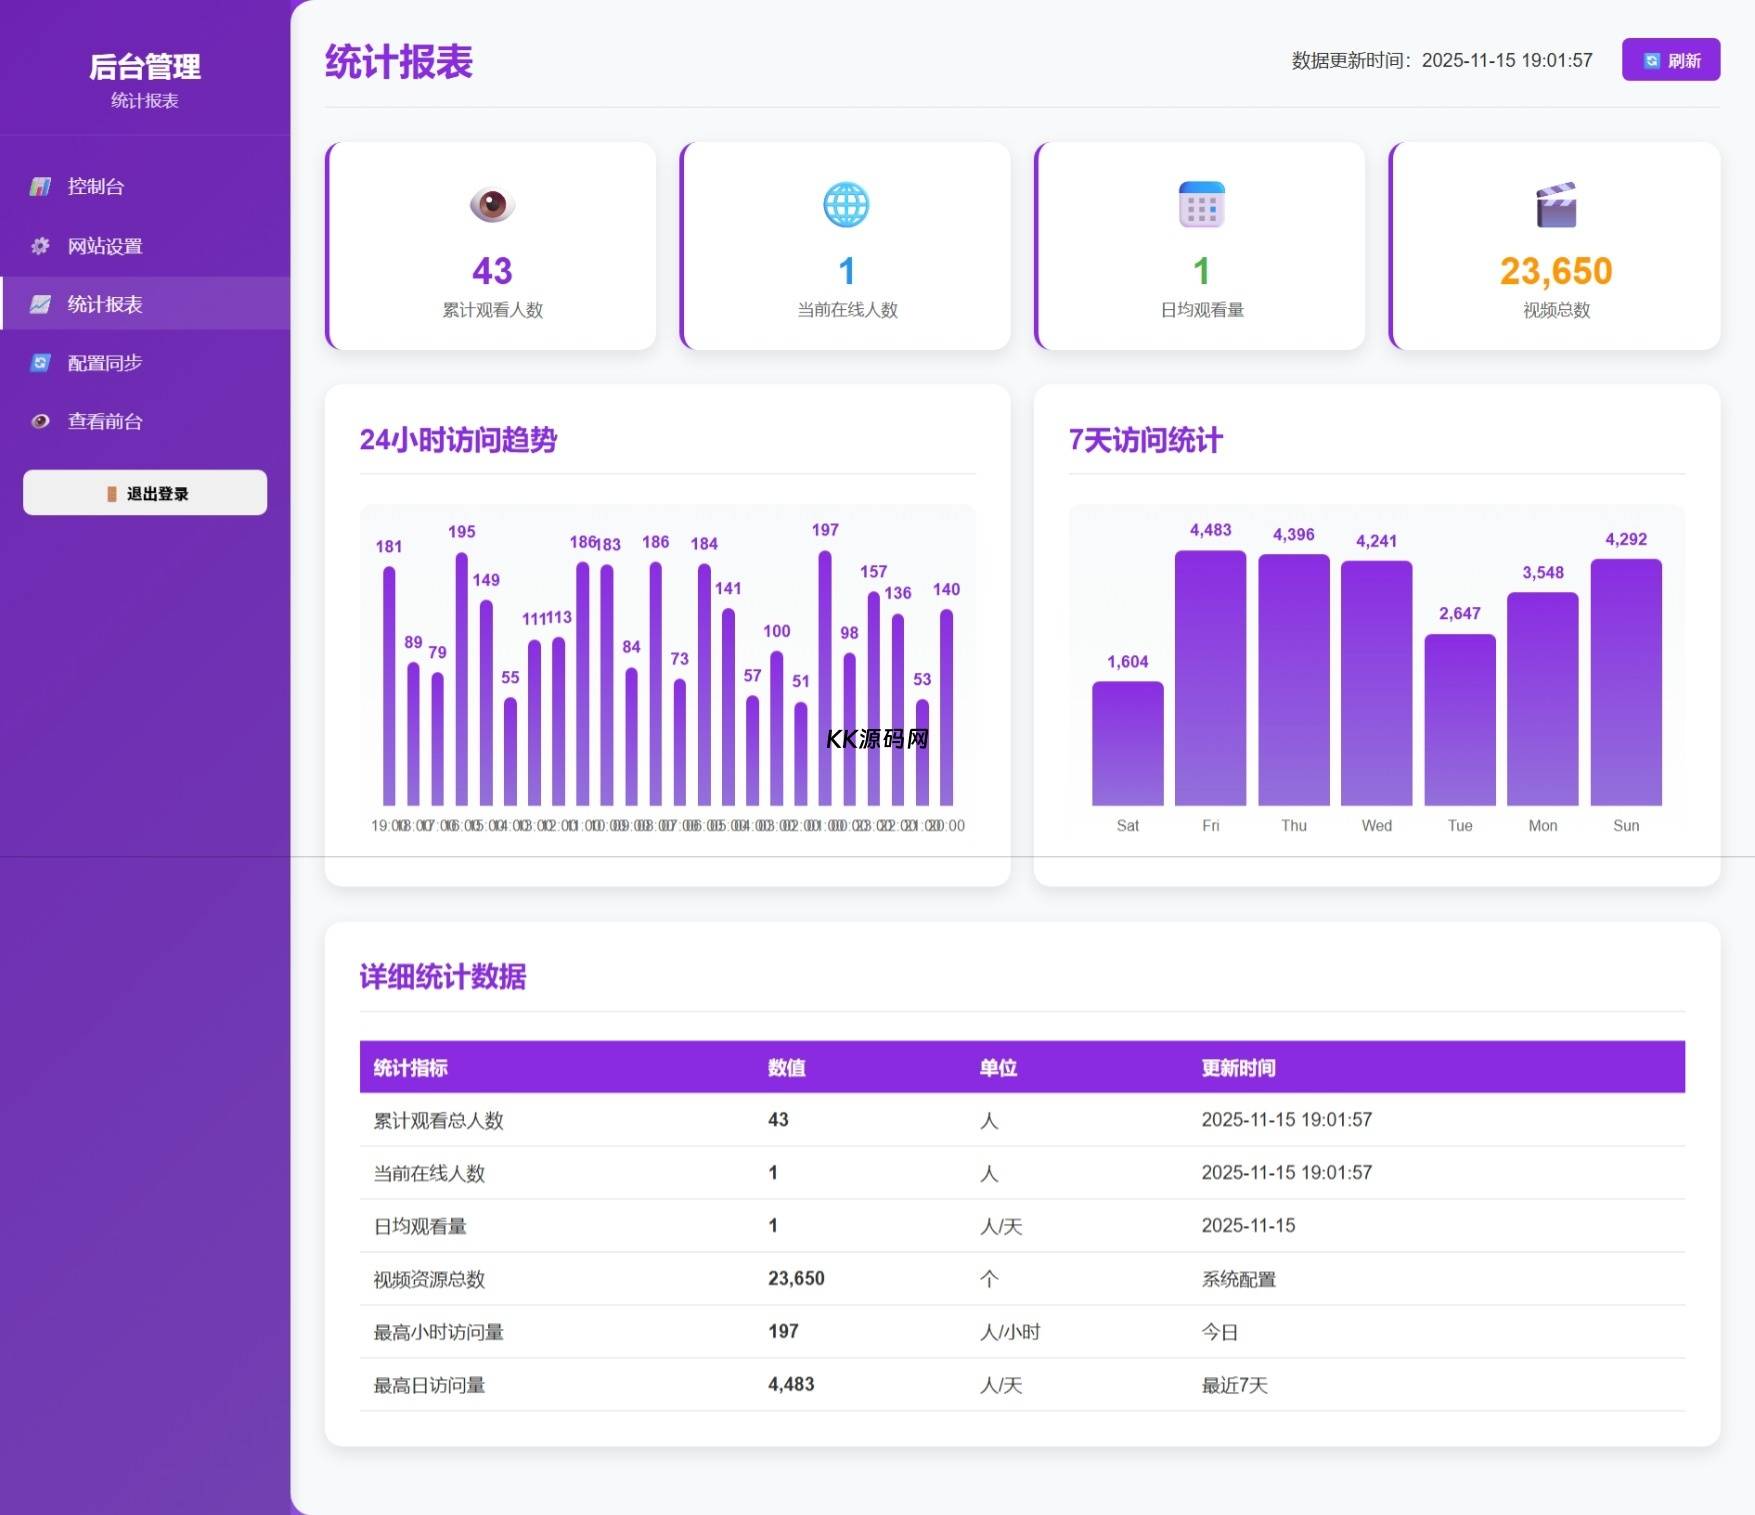Click the eye icon on total viewers card
Viewport: 1755px width, 1515px height.
[x=492, y=205]
